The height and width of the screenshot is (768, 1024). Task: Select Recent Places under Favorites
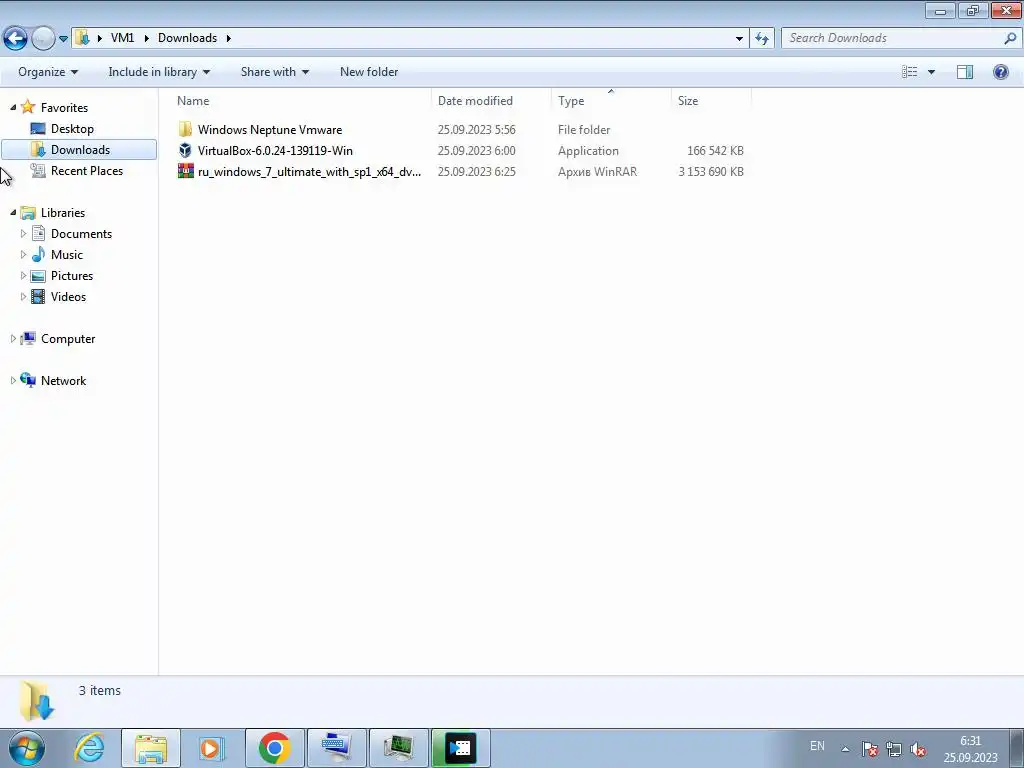tap(87, 170)
